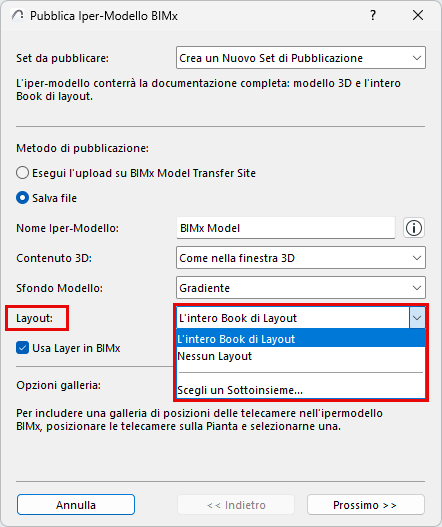442x527 pixels.
Task: Click the info icon beside Nome Iper-Modello
Action: click(414, 228)
